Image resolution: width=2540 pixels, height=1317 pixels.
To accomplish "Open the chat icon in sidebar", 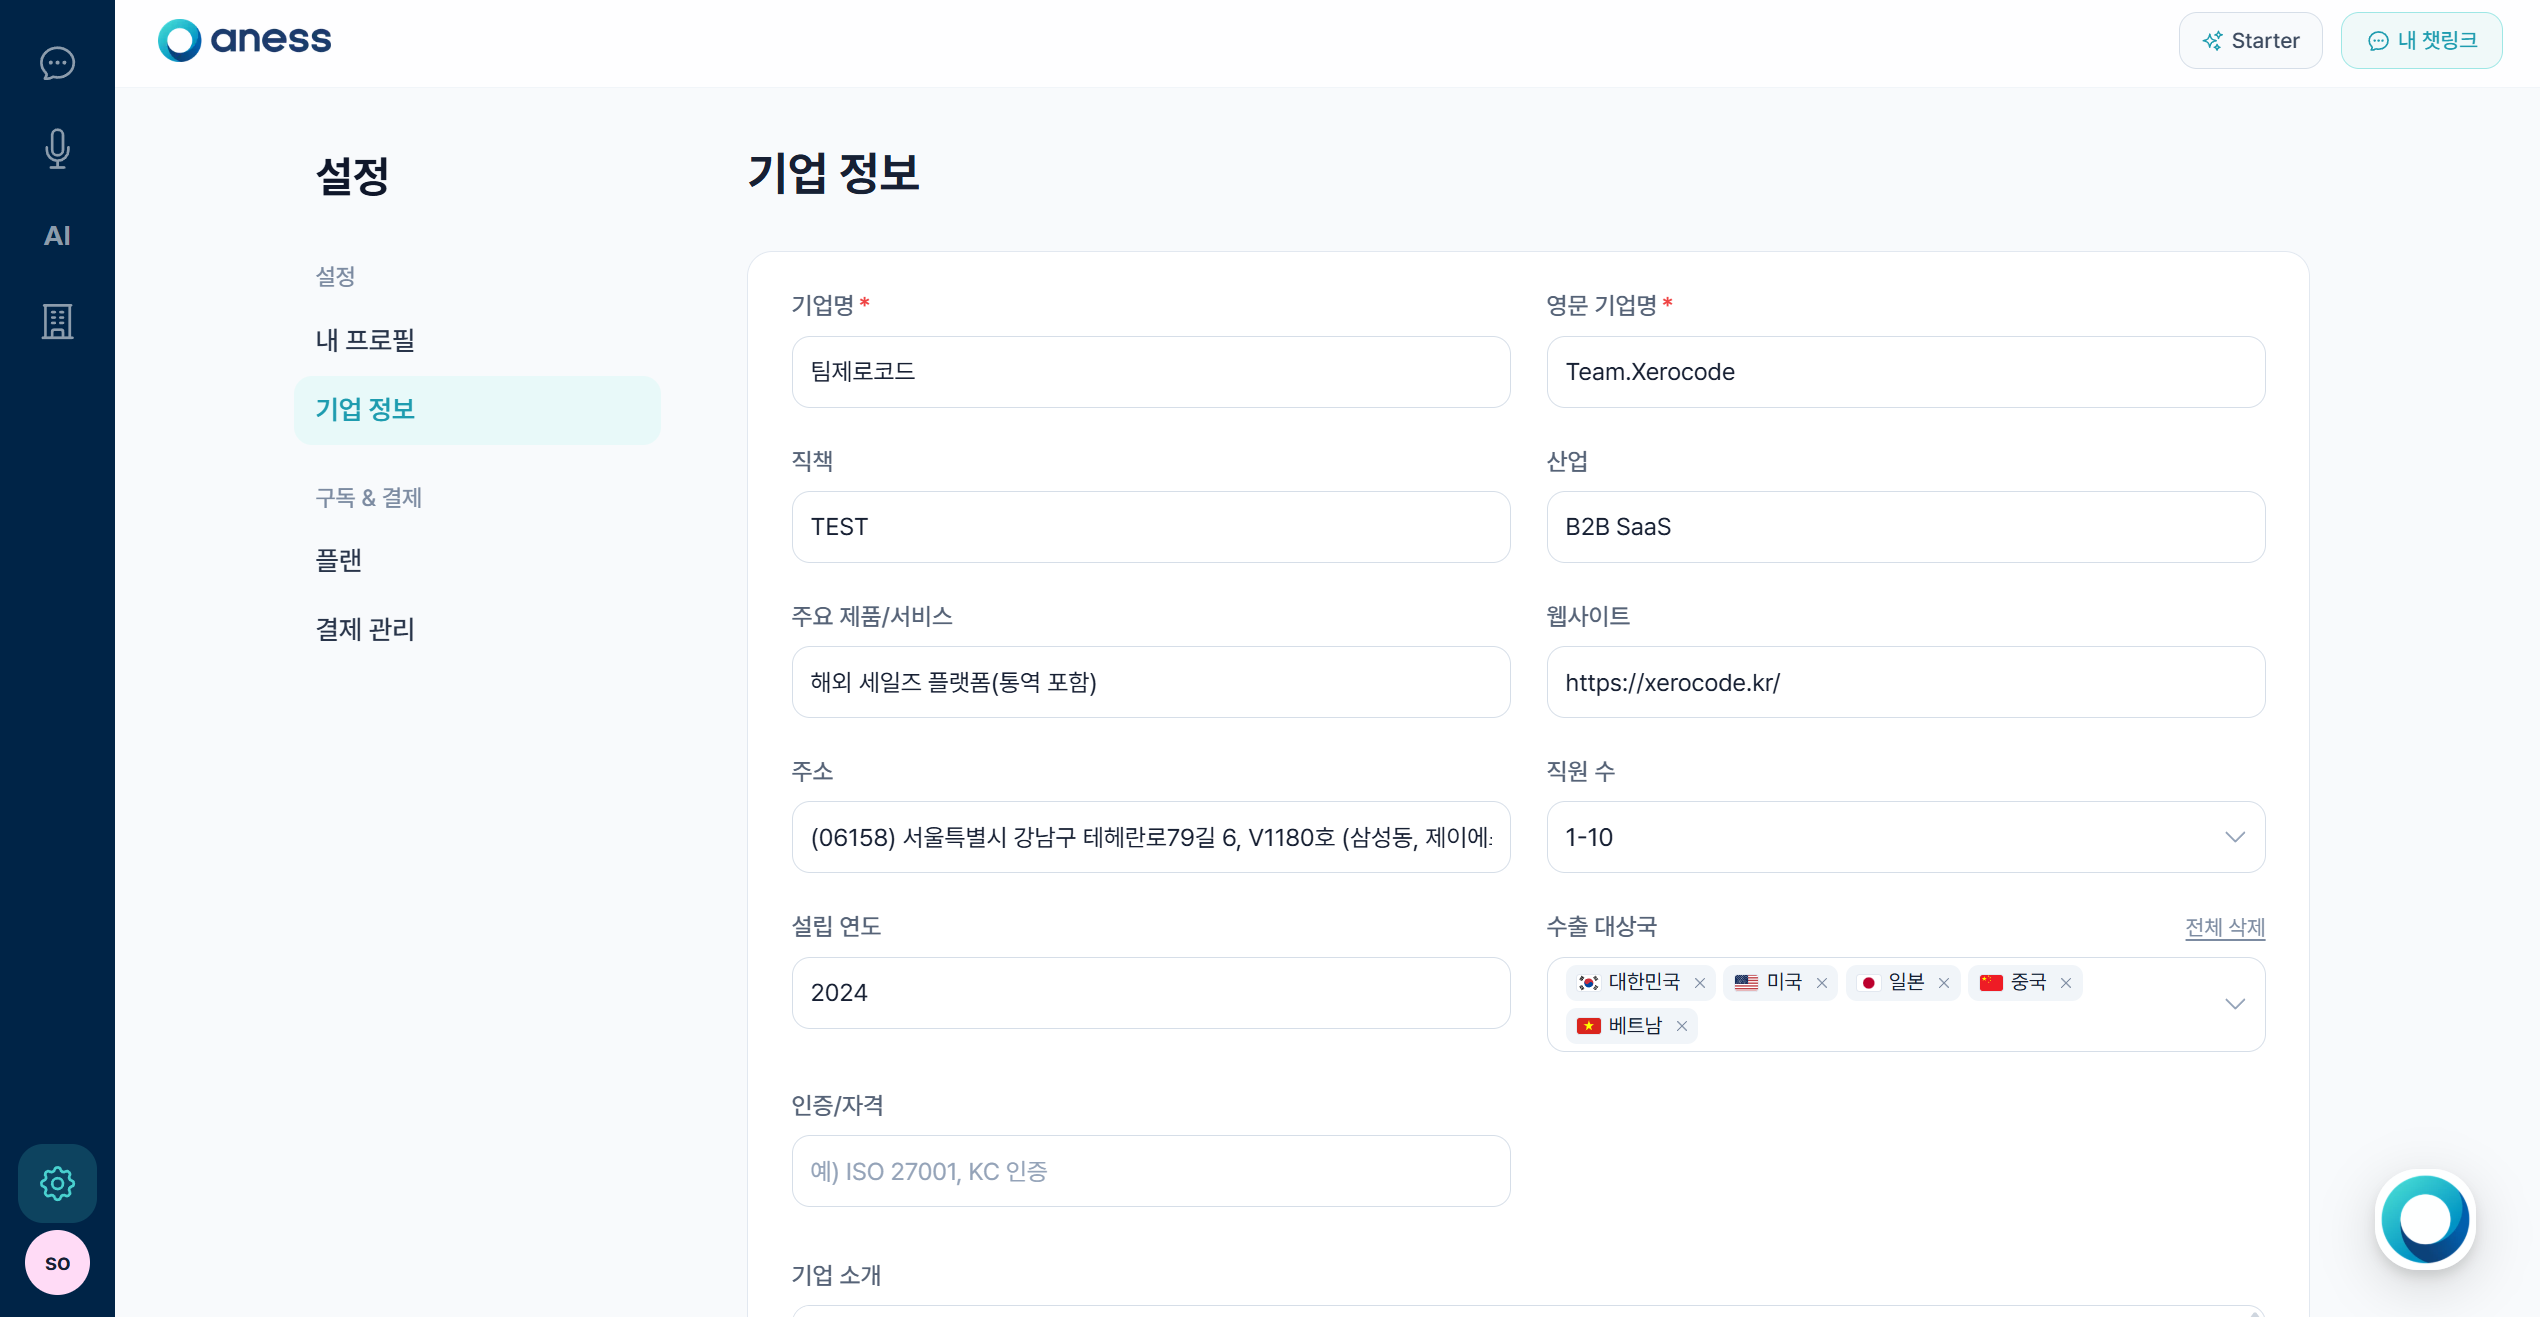I will 57,63.
